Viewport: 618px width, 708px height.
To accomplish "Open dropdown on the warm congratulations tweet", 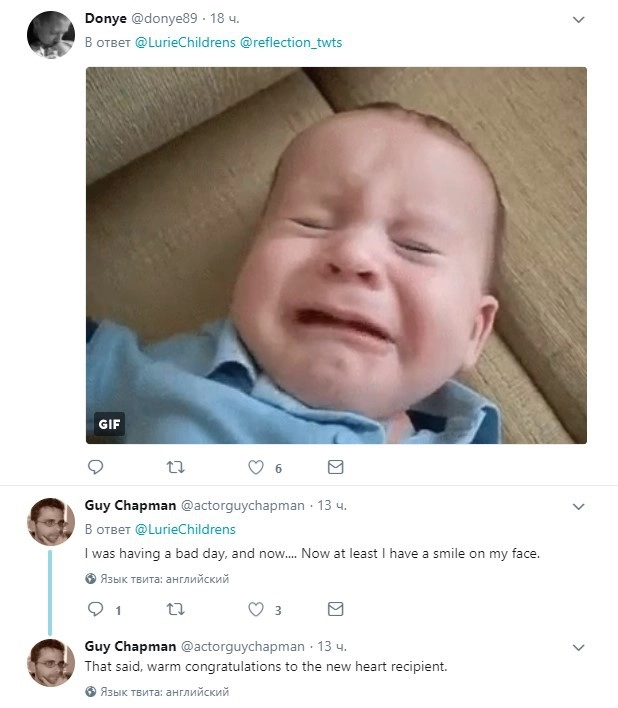I will coord(578,648).
